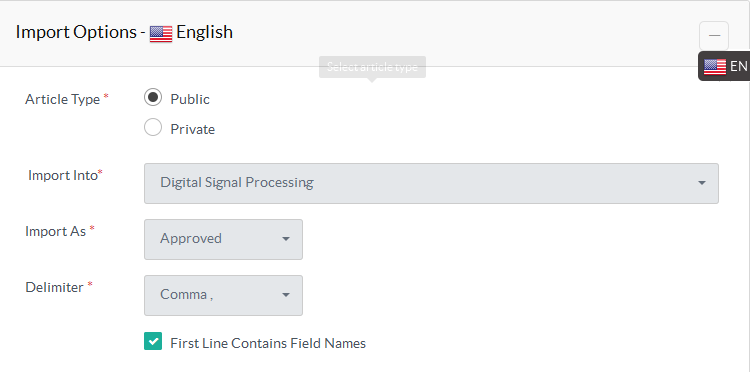Click the Import Options - English header title
Screen dimensions: 750x372
pos(124,32)
